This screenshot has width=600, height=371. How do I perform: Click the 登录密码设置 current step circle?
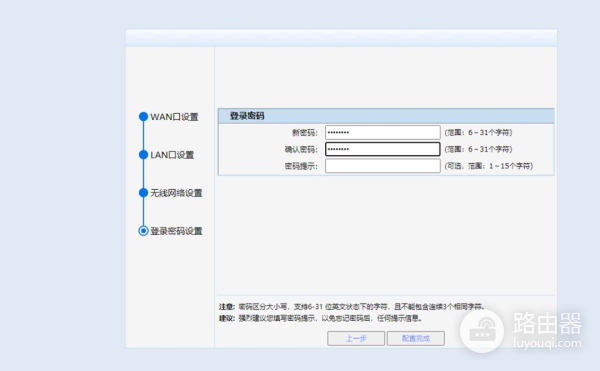coord(143,231)
